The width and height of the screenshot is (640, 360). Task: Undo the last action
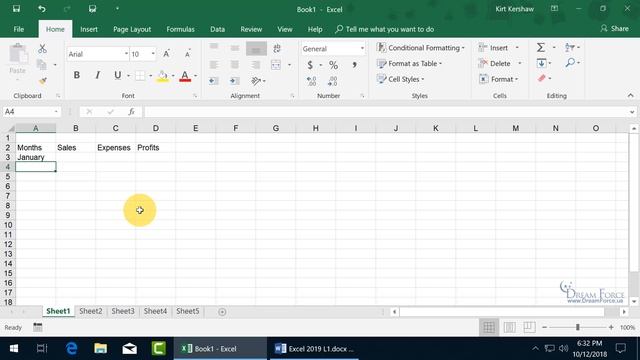tap(42, 9)
